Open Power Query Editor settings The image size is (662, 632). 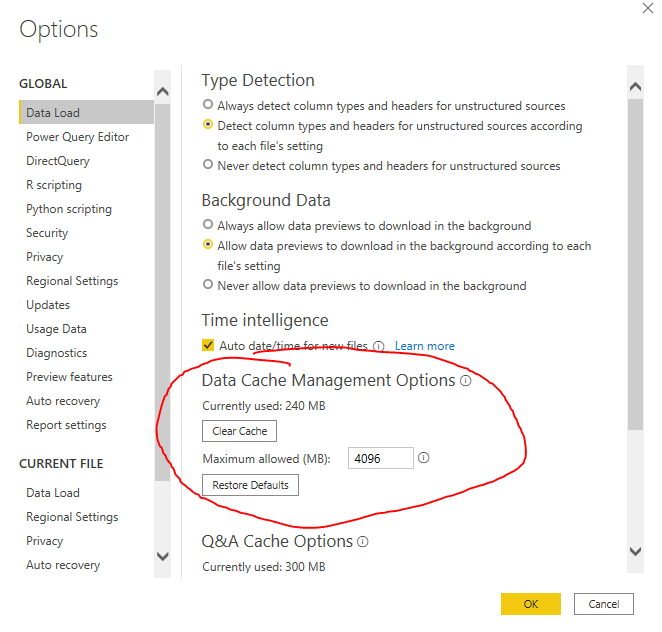tap(78, 137)
